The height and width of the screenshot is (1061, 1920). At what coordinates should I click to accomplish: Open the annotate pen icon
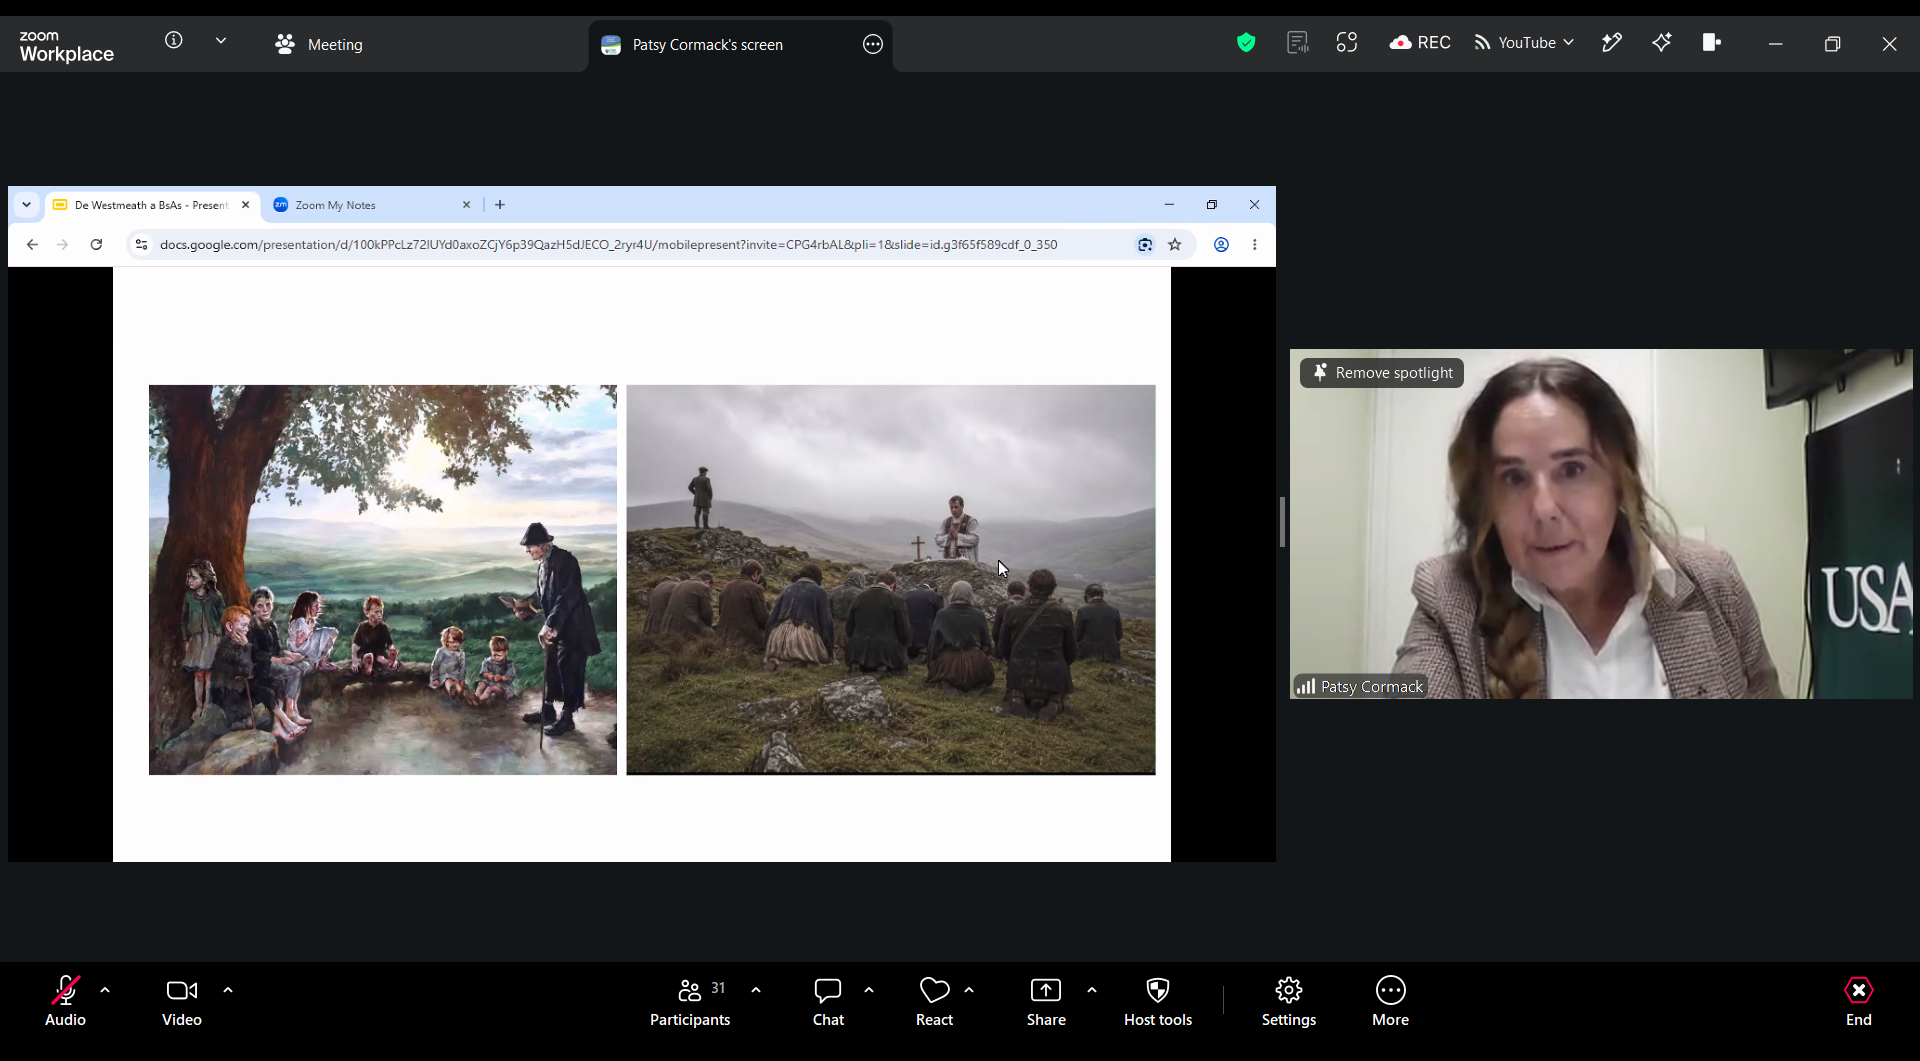click(x=1612, y=42)
